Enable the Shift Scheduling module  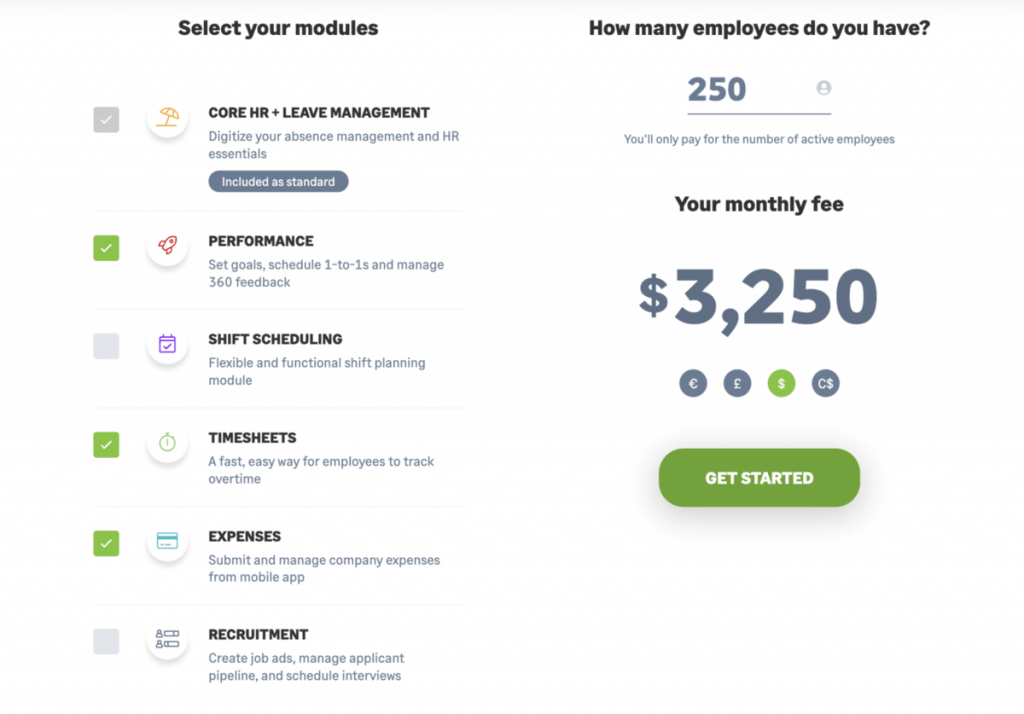[106, 345]
